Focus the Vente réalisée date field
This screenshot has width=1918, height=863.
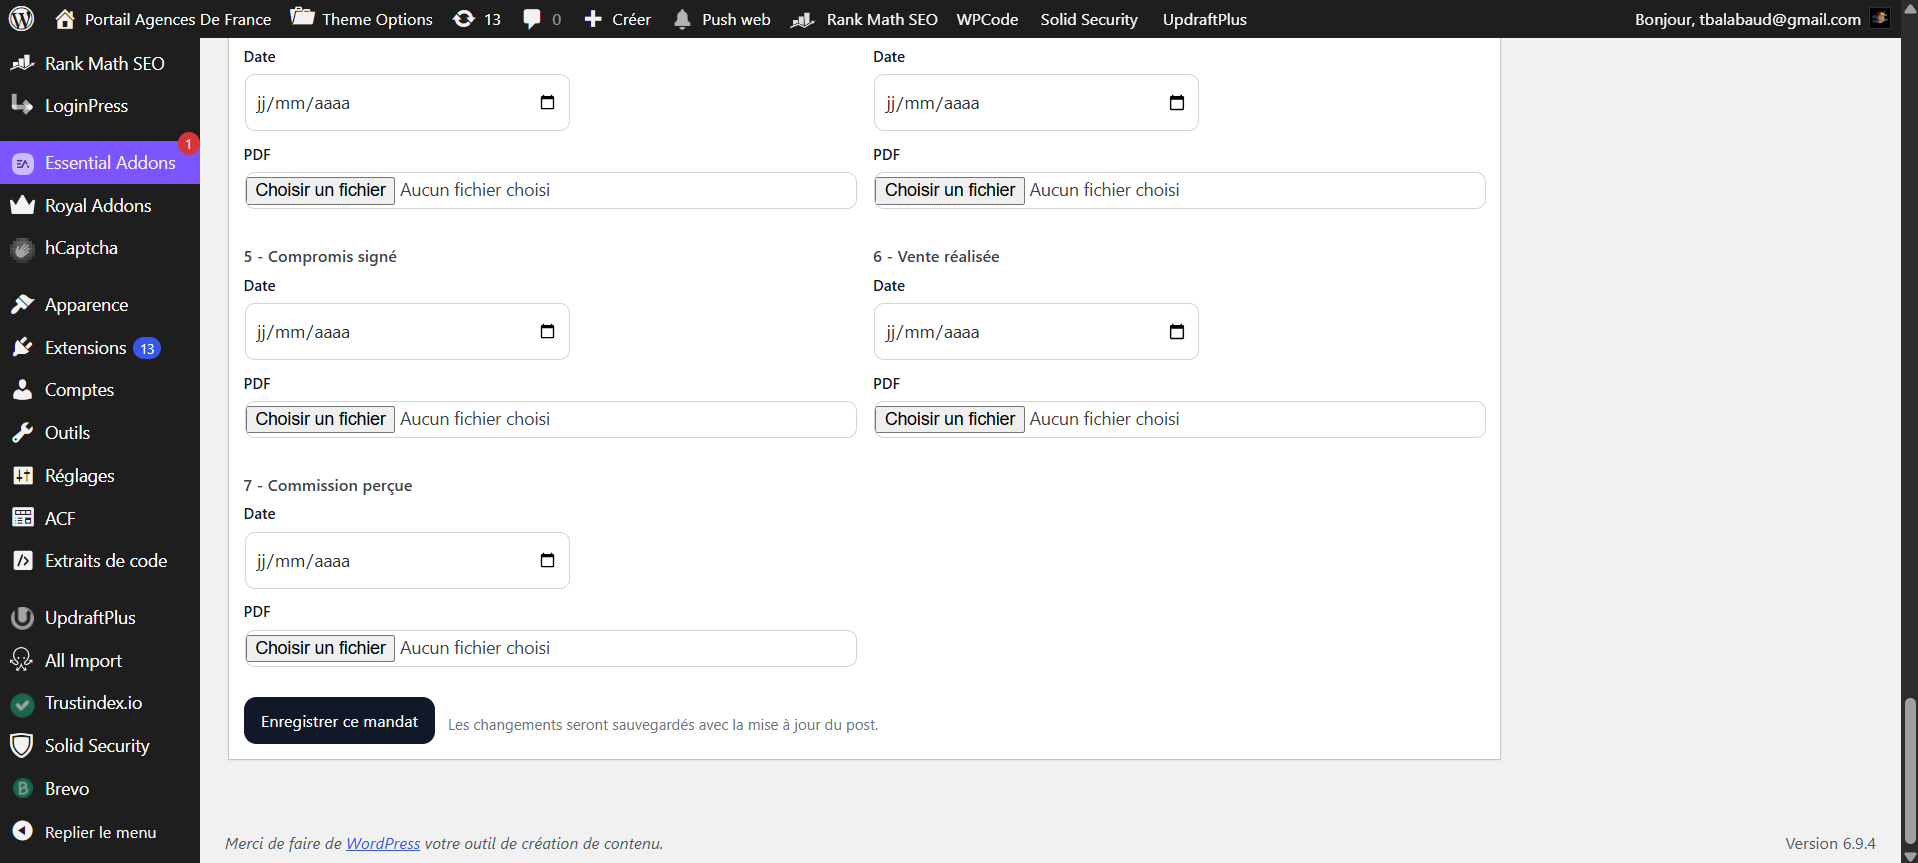point(1036,331)
